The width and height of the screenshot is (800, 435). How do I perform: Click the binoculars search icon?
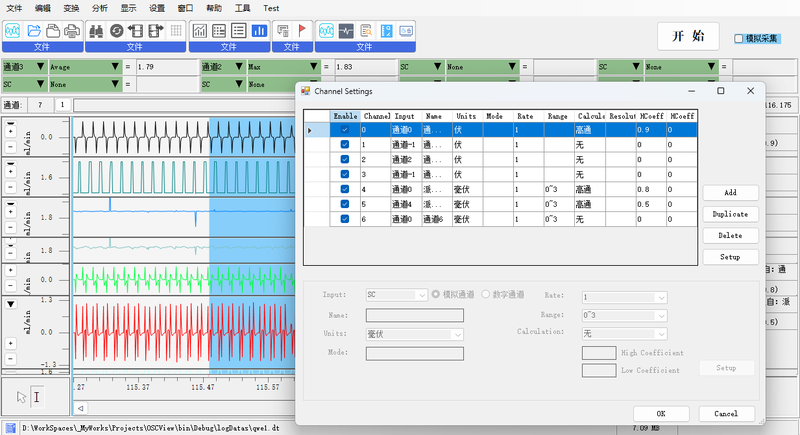point(98,31)
